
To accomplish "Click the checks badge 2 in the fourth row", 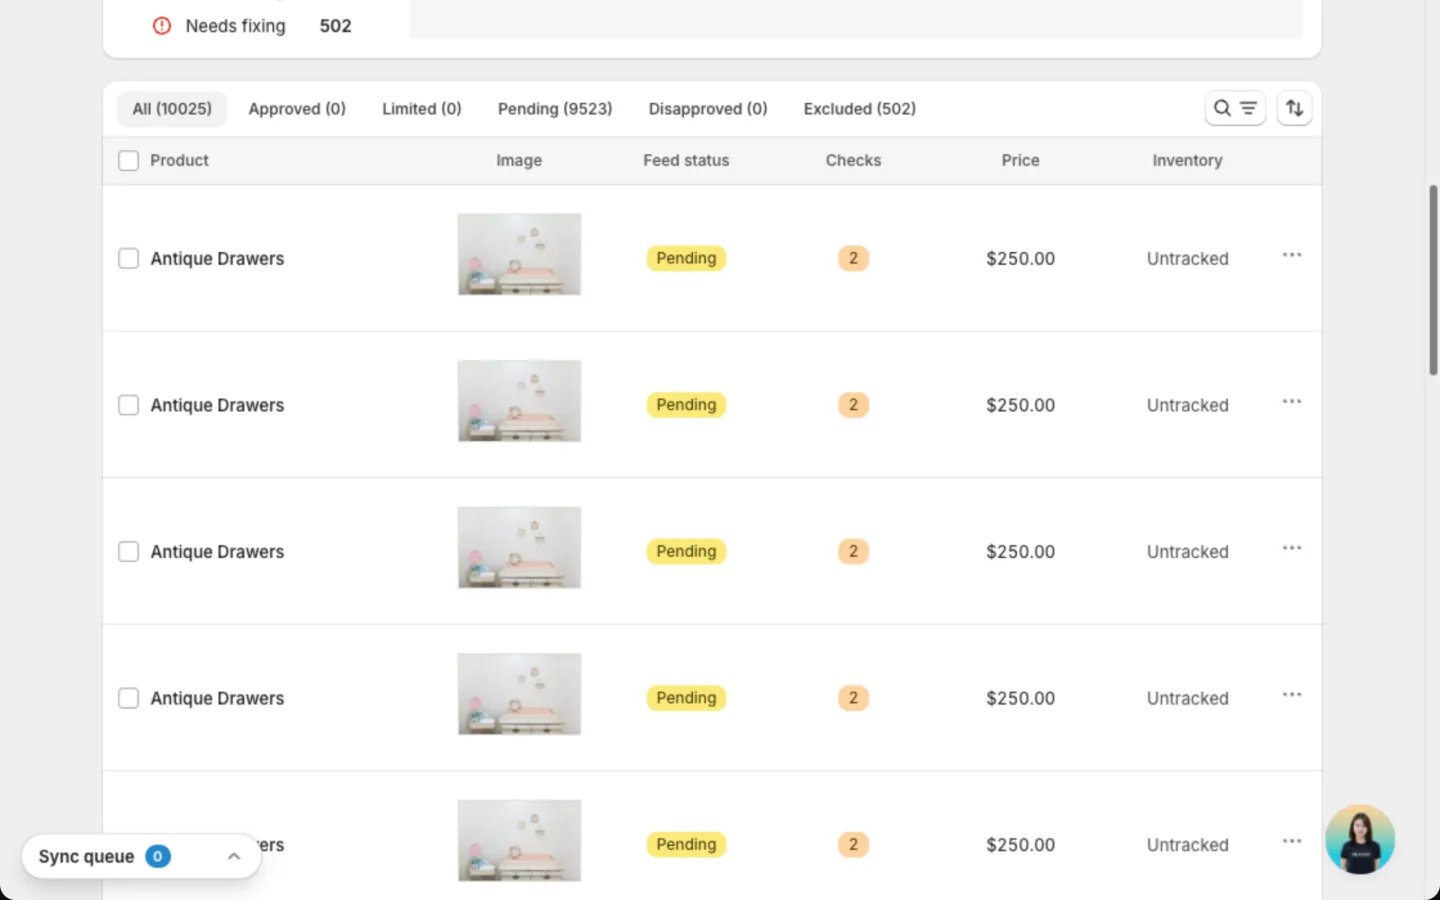I will pyautogui.click(x=853, y=698).
